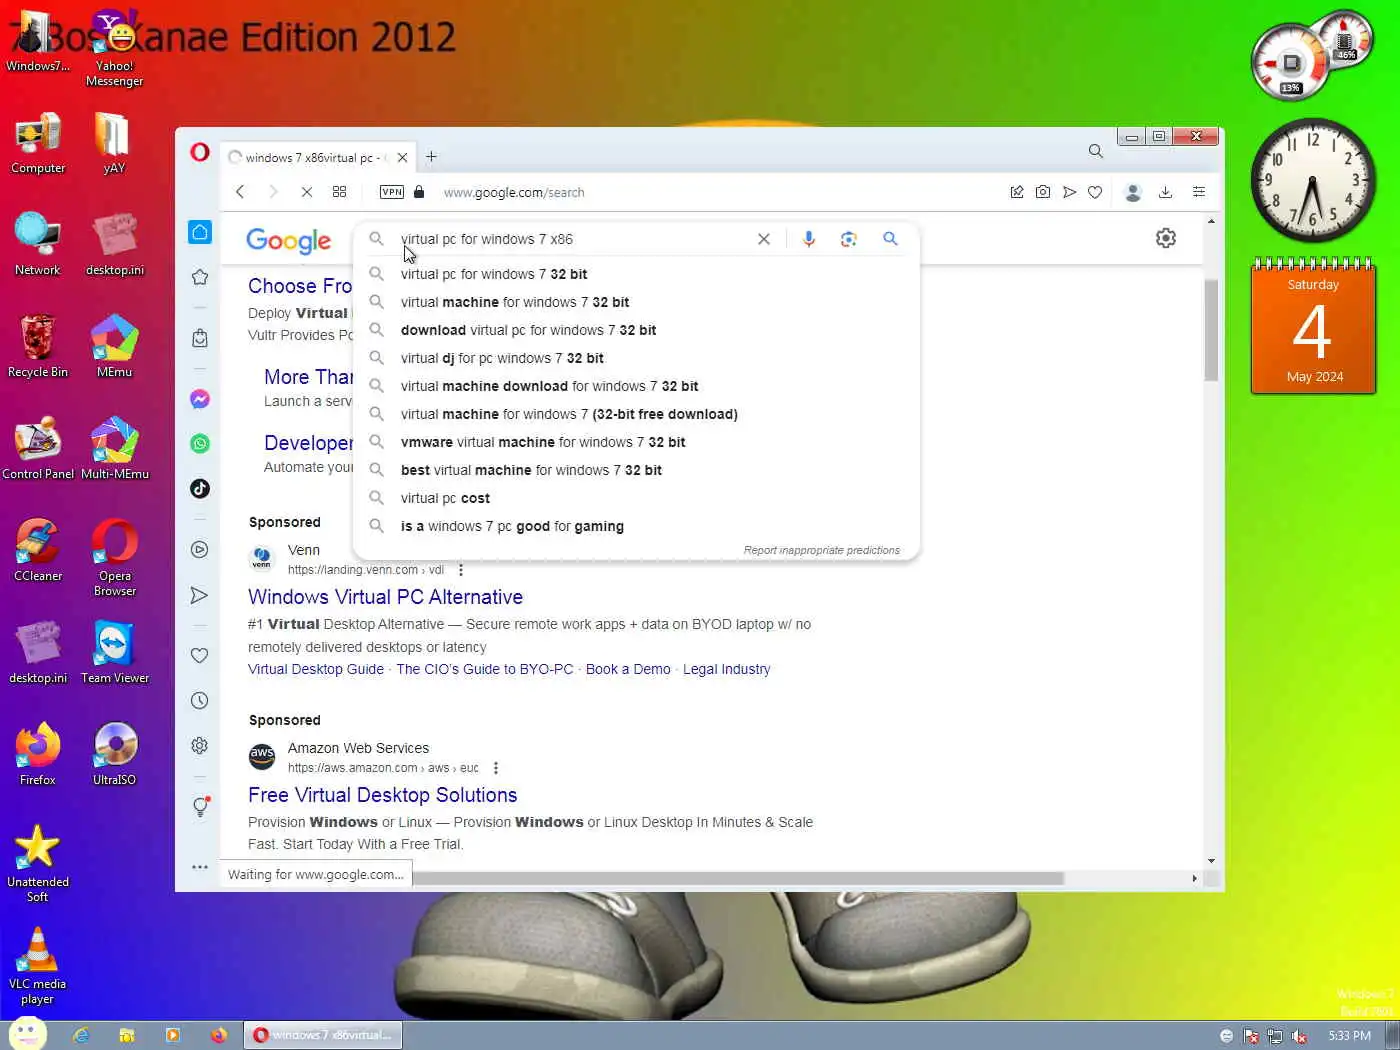Viewport: 1400px width, 1050px height.
Task: Select suggestion 'is a windows 7 pc good for gaming'
Action: tap(636, 526)
